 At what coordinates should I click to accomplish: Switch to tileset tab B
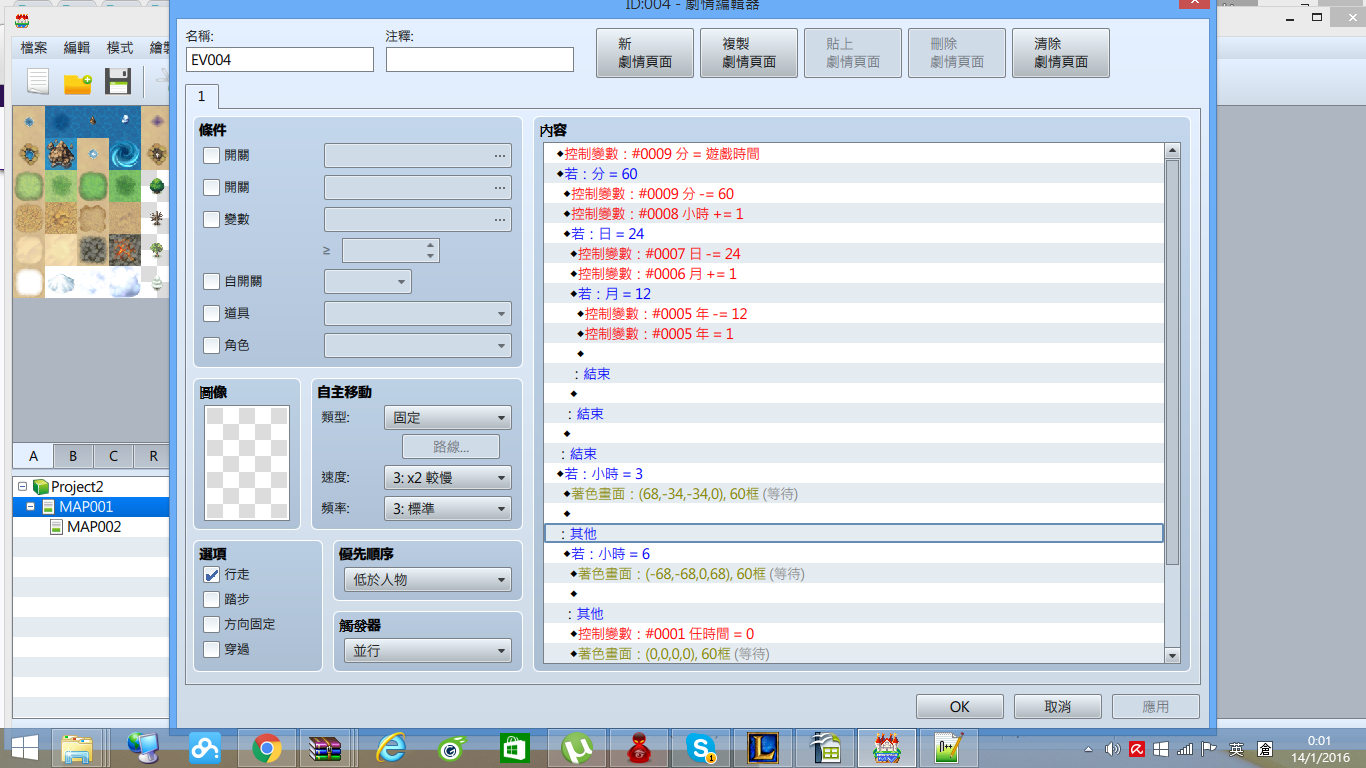(x=73, y=456)
